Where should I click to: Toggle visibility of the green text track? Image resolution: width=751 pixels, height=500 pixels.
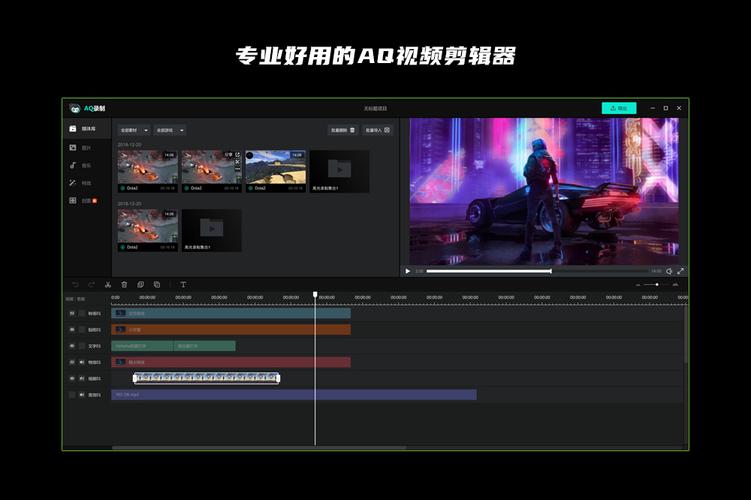pos(72,346)
